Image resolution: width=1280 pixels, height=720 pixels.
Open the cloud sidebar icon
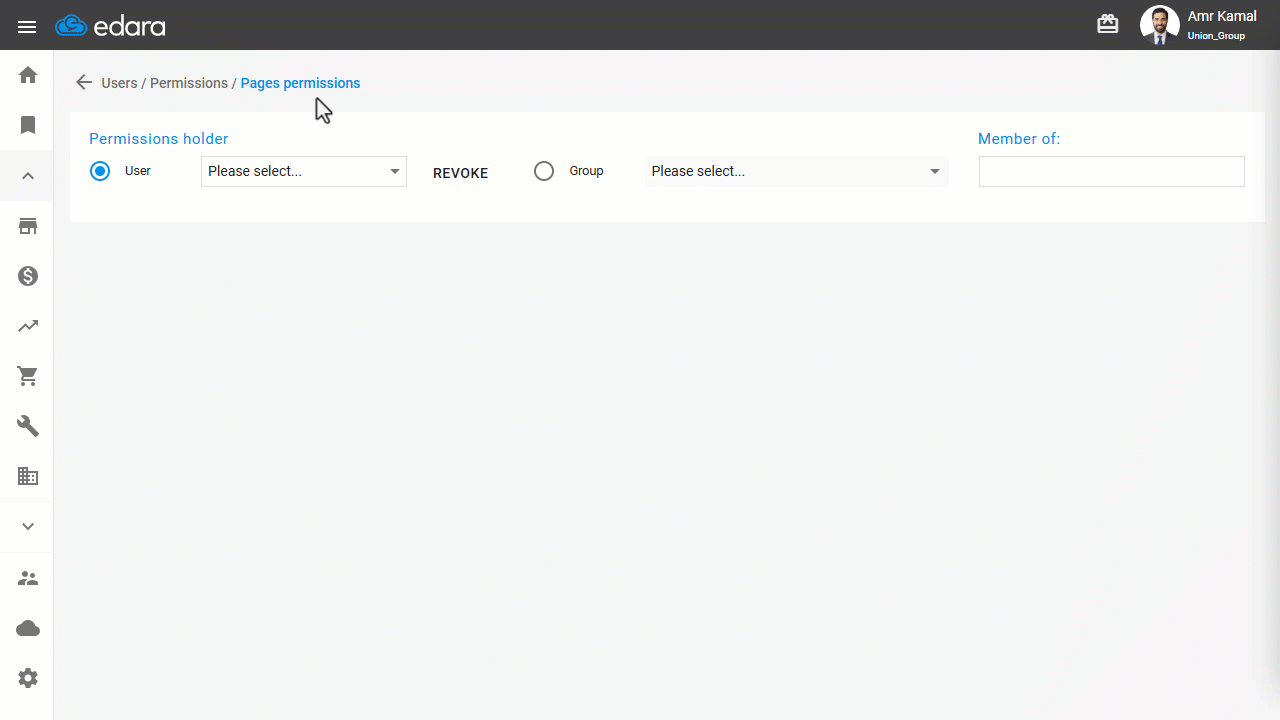coord(28,628)
